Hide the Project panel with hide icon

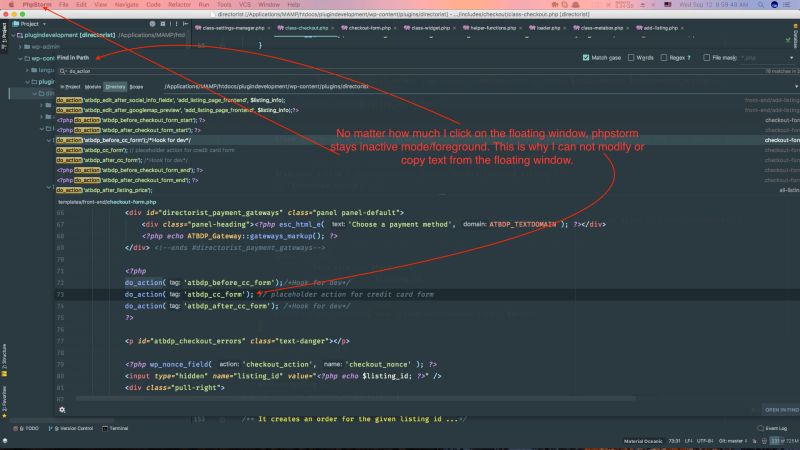click(x=185, y=24)
